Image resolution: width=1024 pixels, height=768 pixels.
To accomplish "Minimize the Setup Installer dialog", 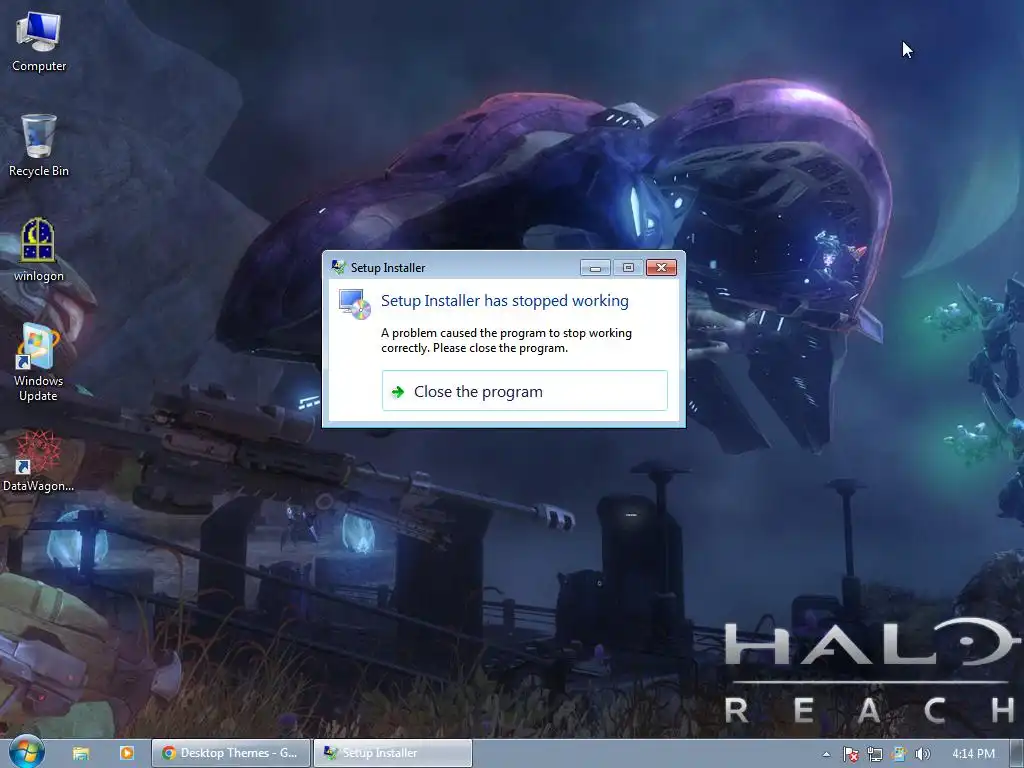I will tap(595, 267).
